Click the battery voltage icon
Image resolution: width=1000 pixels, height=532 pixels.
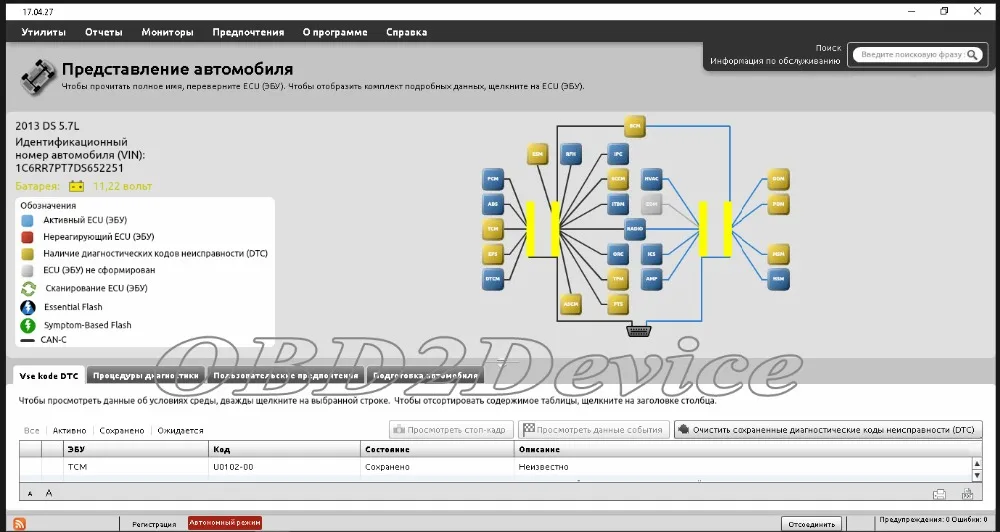[x=77, y=186]
